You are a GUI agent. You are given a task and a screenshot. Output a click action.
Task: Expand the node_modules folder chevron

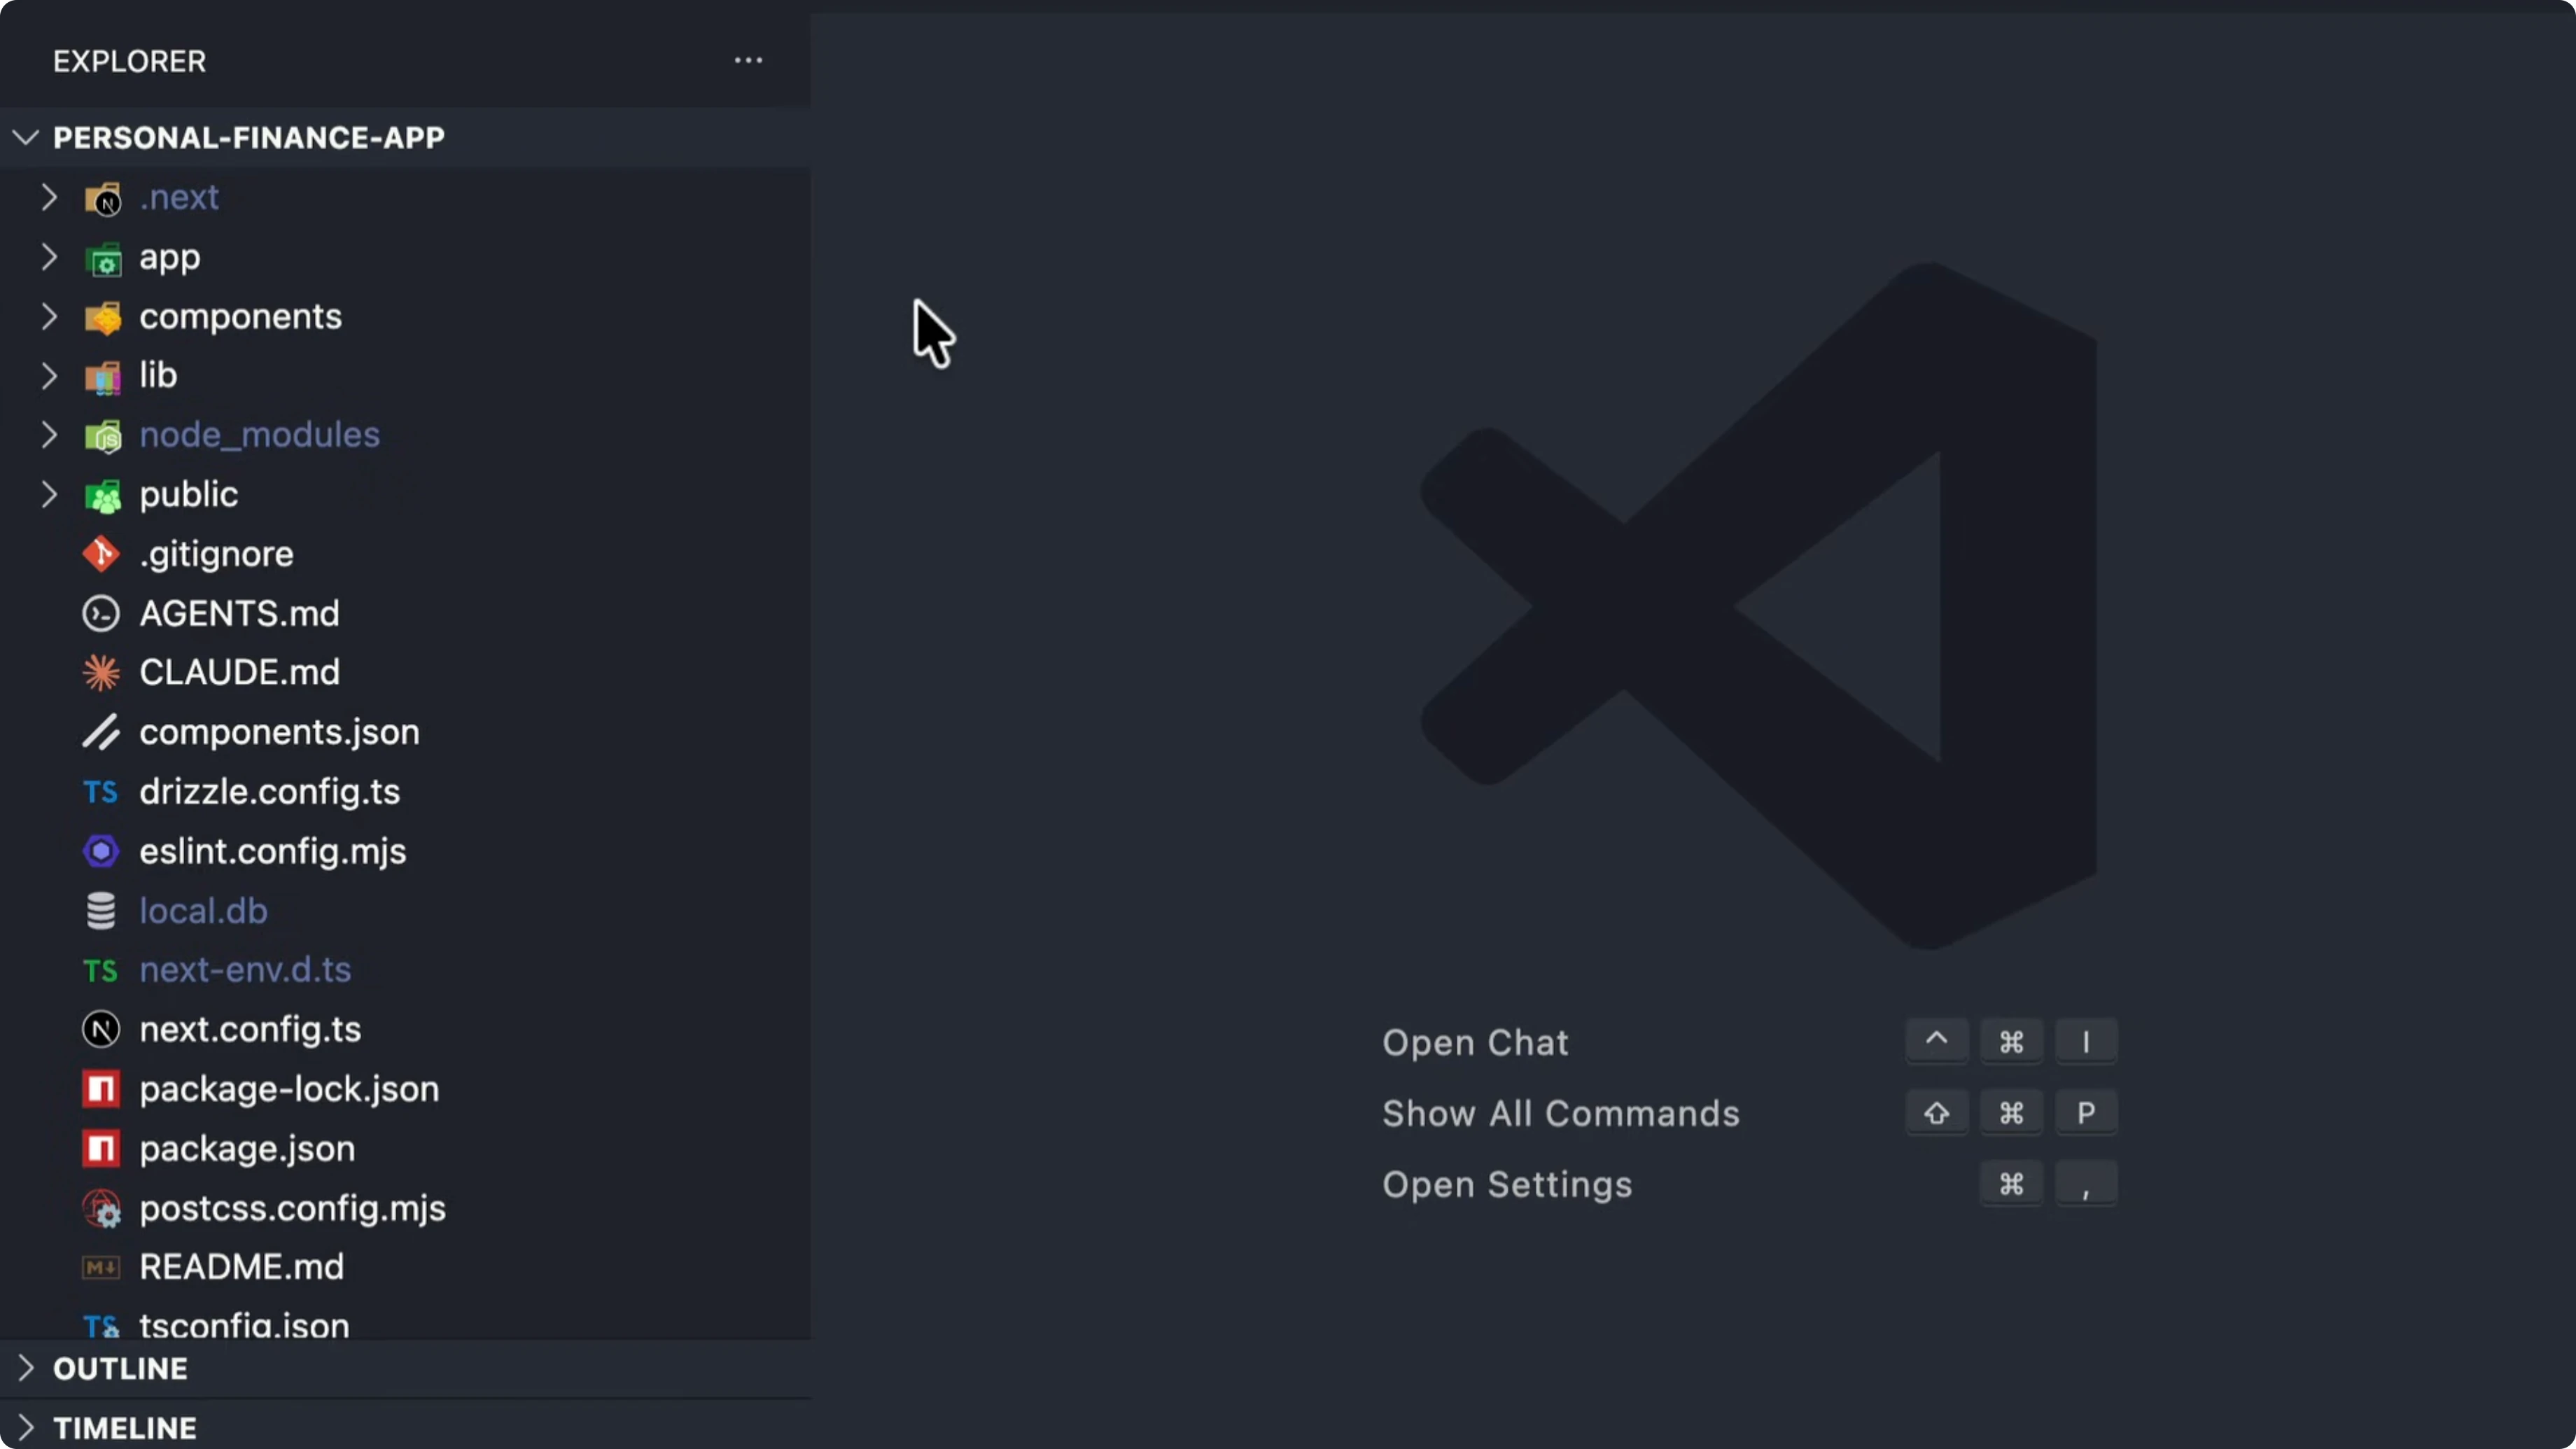pos(49,435)
